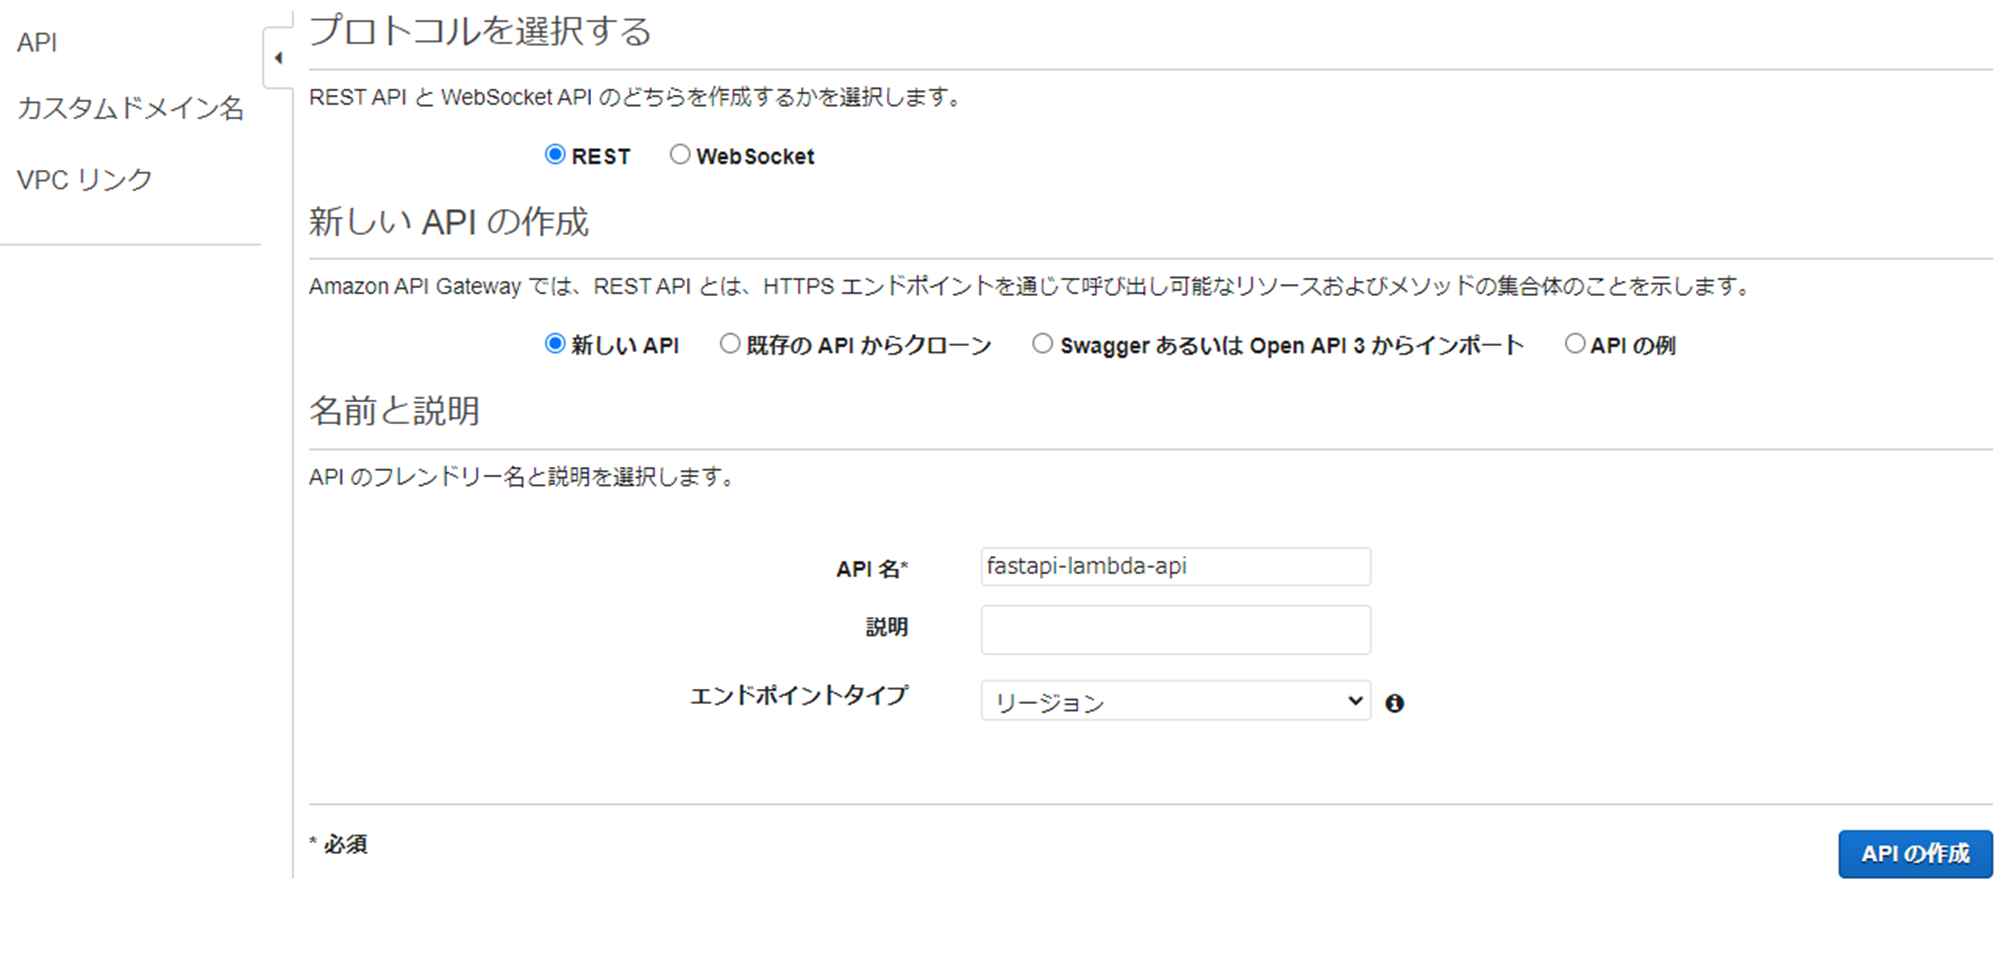Image resolution: width=1998 pixels, height=977 pixels.
Task: Select the REST protocol radio button
Action: click(556, 155)
